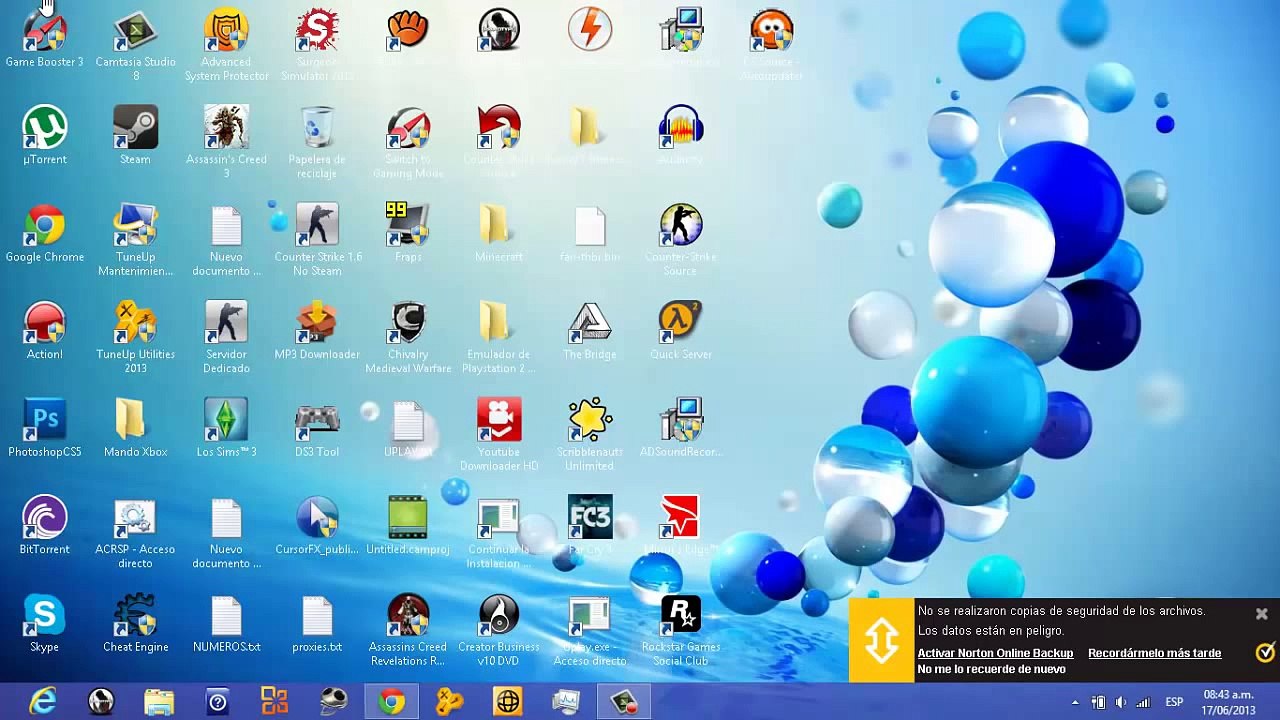Select the proxies.txt file
Image resolution: width=1280 pixels, height=720 pixels.
pos(317,623)
